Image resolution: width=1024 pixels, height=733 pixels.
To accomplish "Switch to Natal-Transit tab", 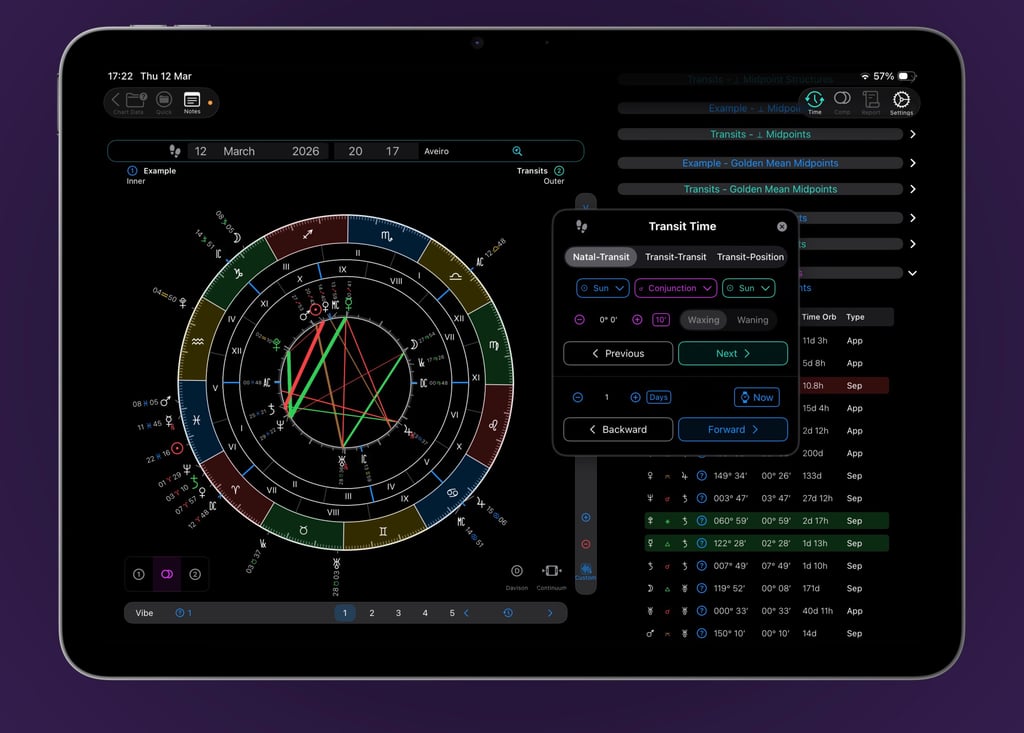I will (x=601, y=257).
